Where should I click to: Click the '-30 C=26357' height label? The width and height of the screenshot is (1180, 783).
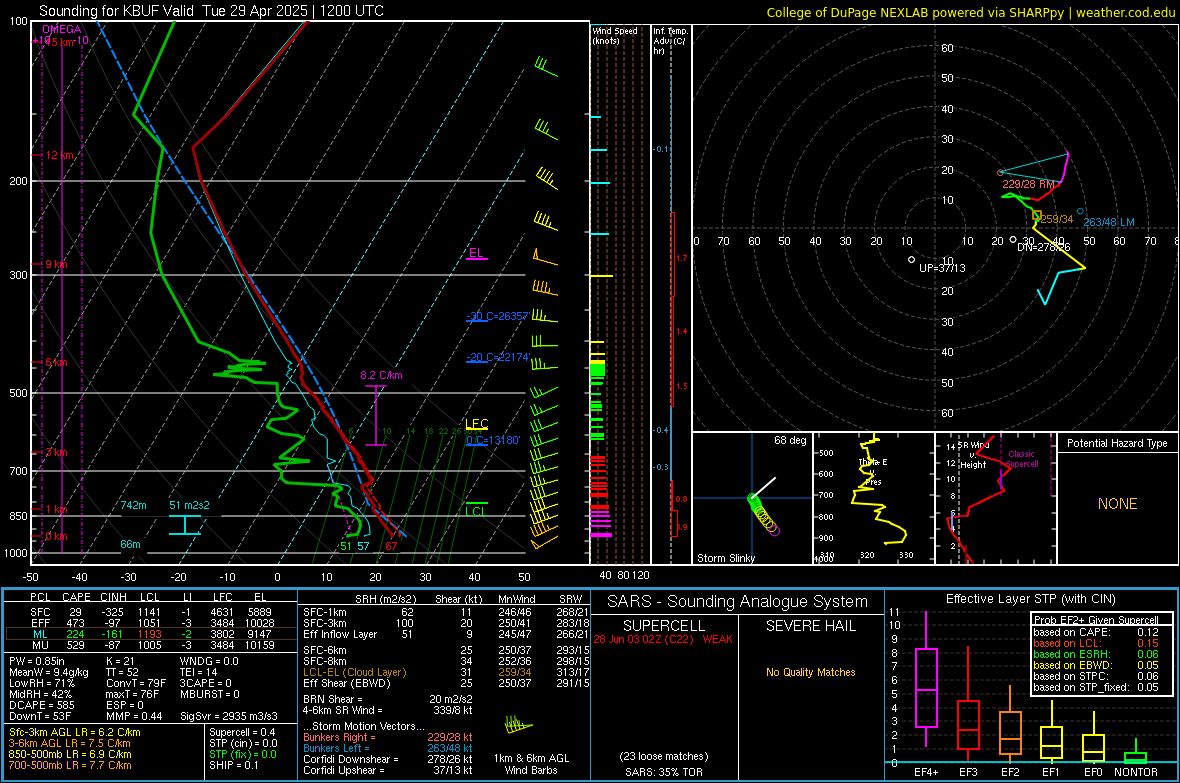[498, 316]
